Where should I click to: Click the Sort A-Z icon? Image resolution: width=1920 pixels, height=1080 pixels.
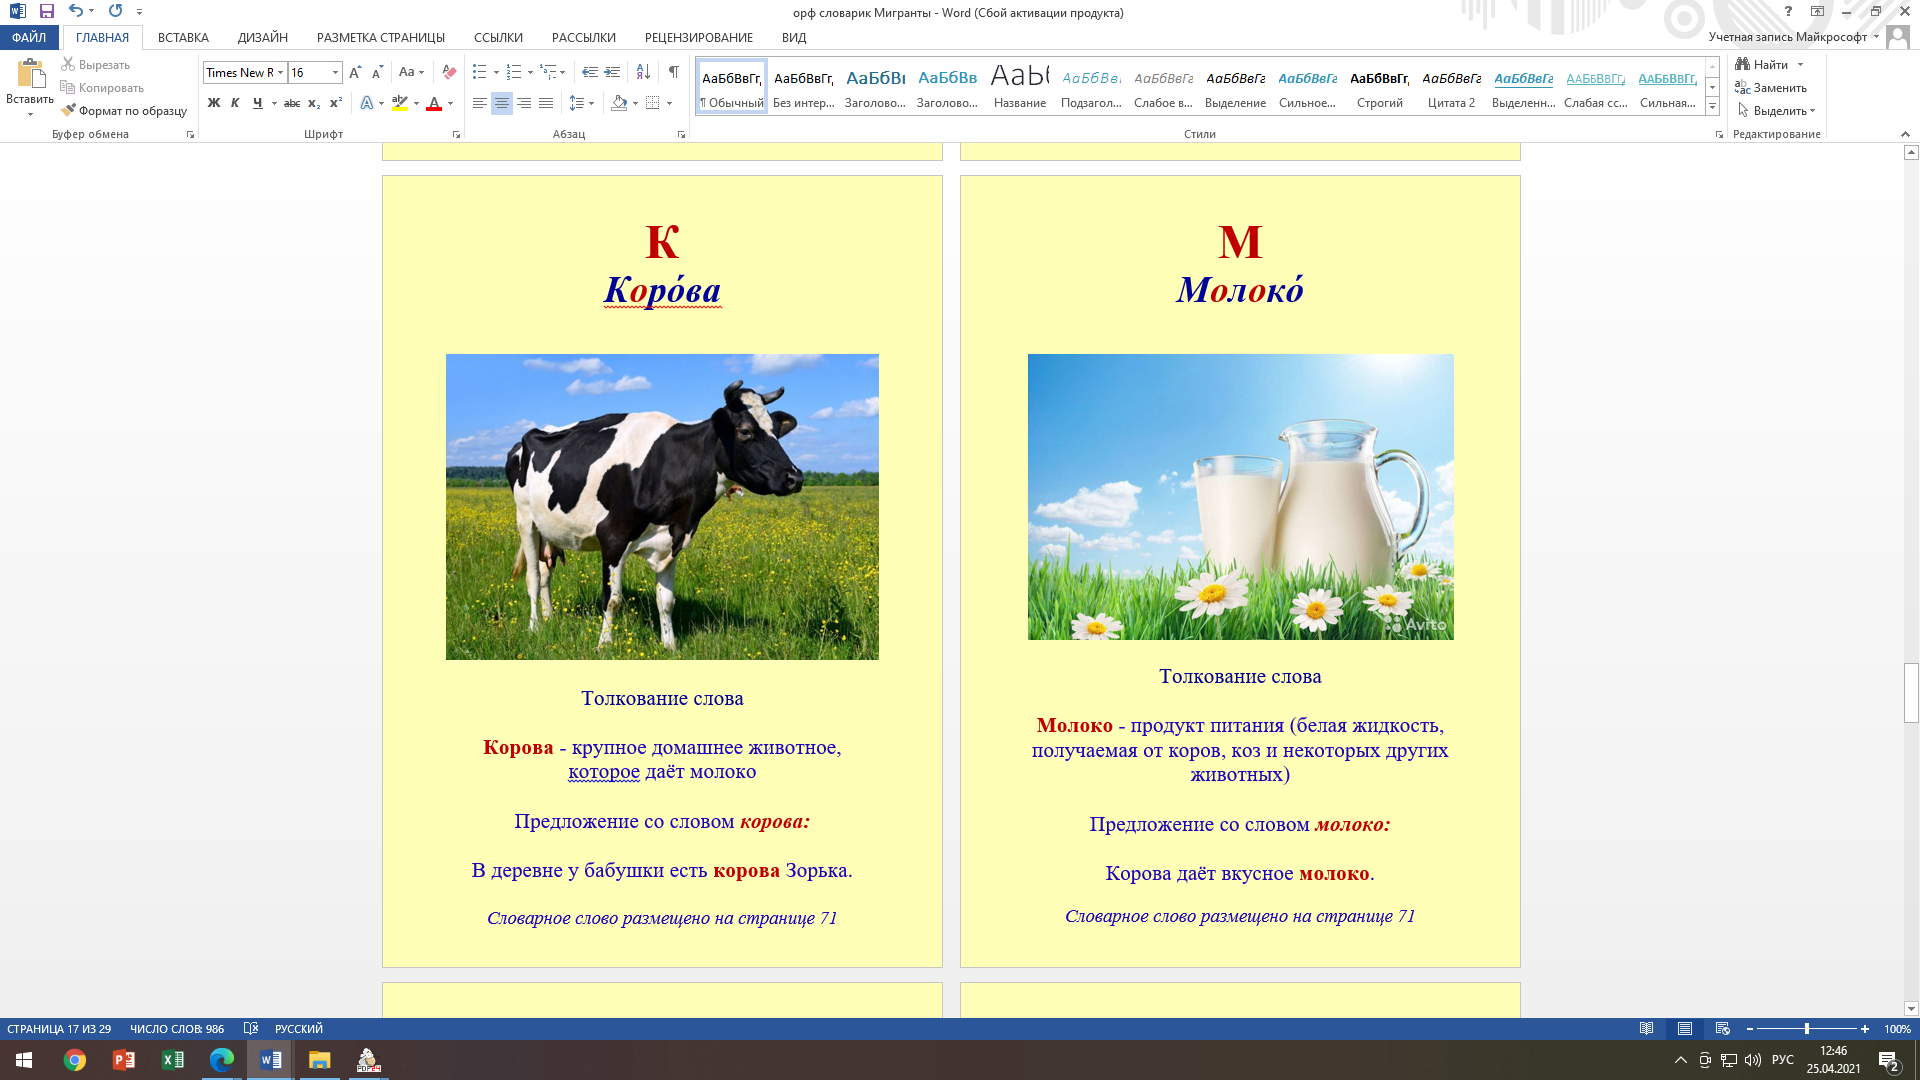tap(643, 72)
